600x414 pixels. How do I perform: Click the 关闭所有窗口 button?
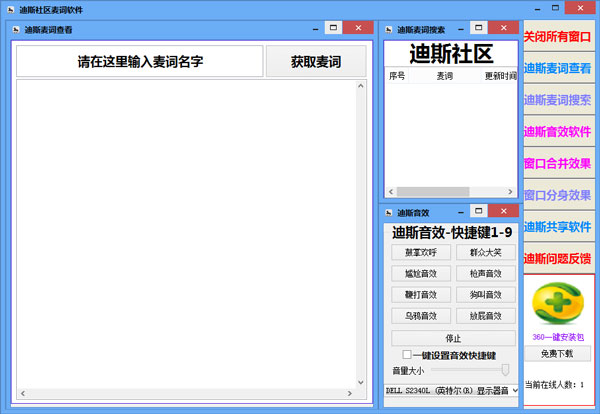coord(558,36)
